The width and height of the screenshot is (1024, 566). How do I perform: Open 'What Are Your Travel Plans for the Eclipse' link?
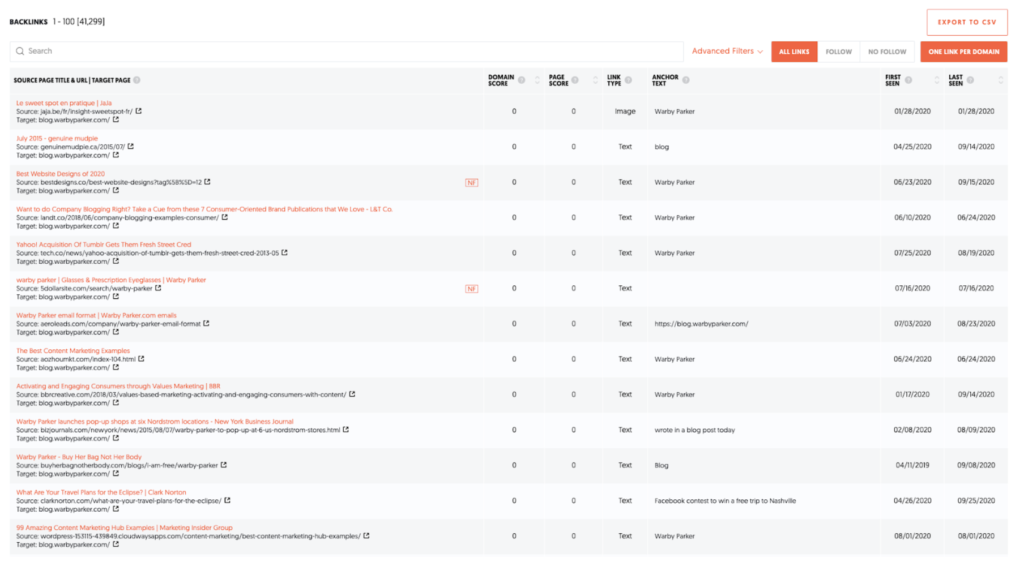(101, 492)
